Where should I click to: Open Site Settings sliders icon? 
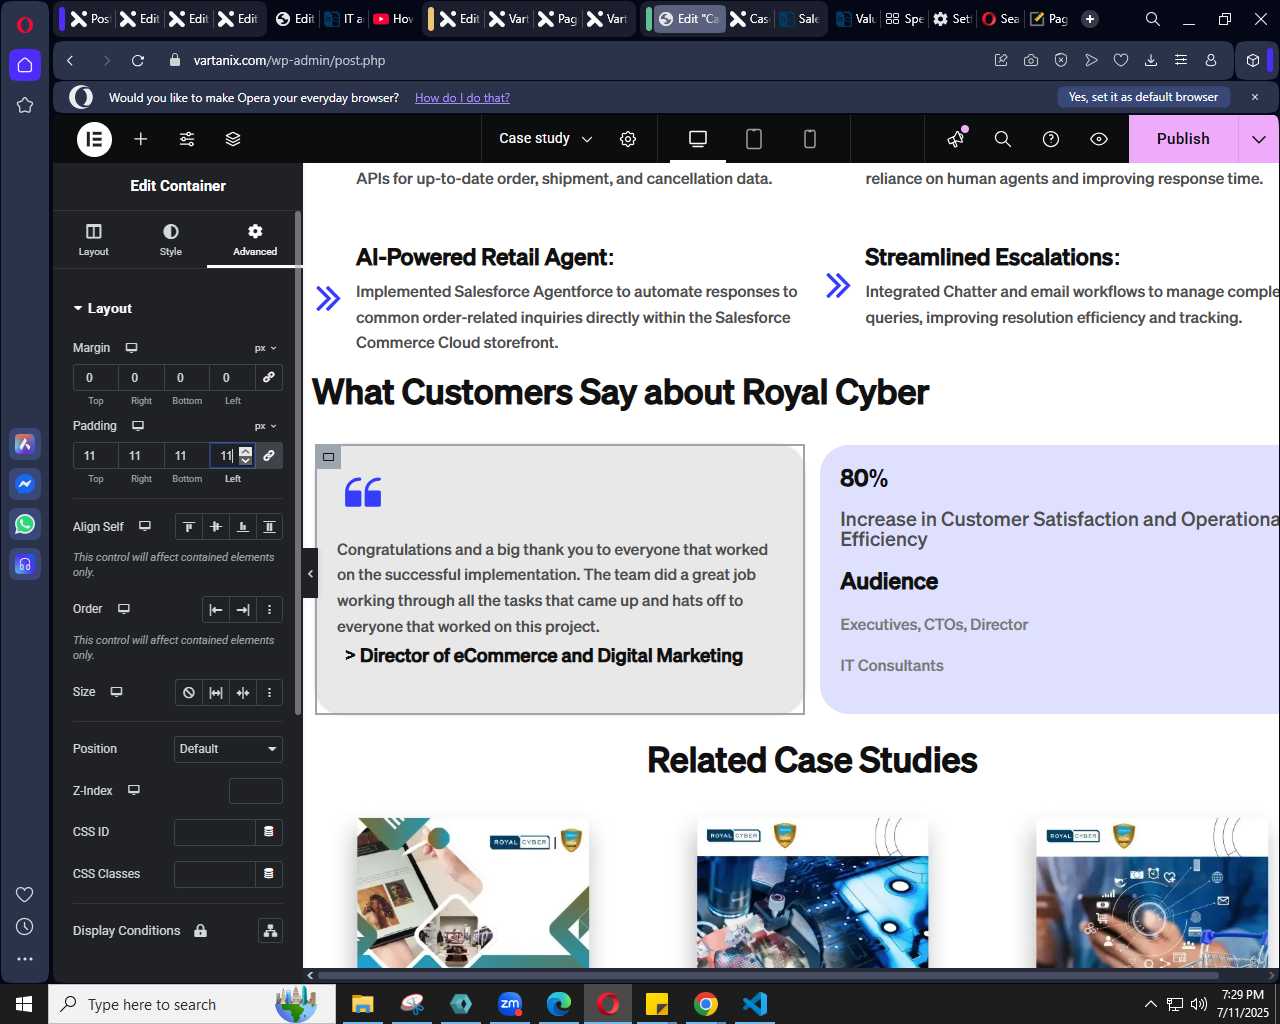[x=187, y=139]
